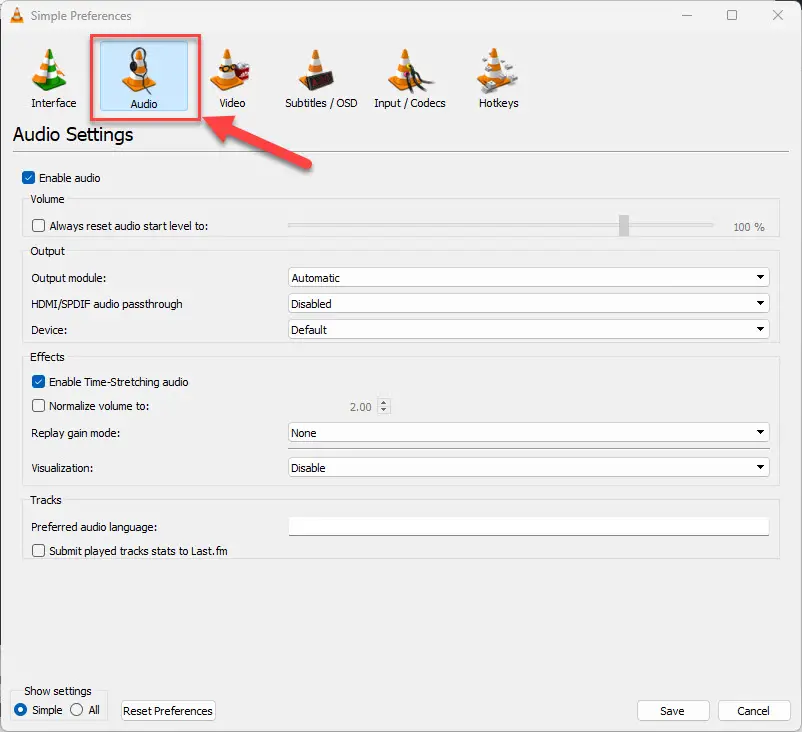The image size is (802, 732).
Task: Click the Reset Preferences button
Action: coord(168,711)
